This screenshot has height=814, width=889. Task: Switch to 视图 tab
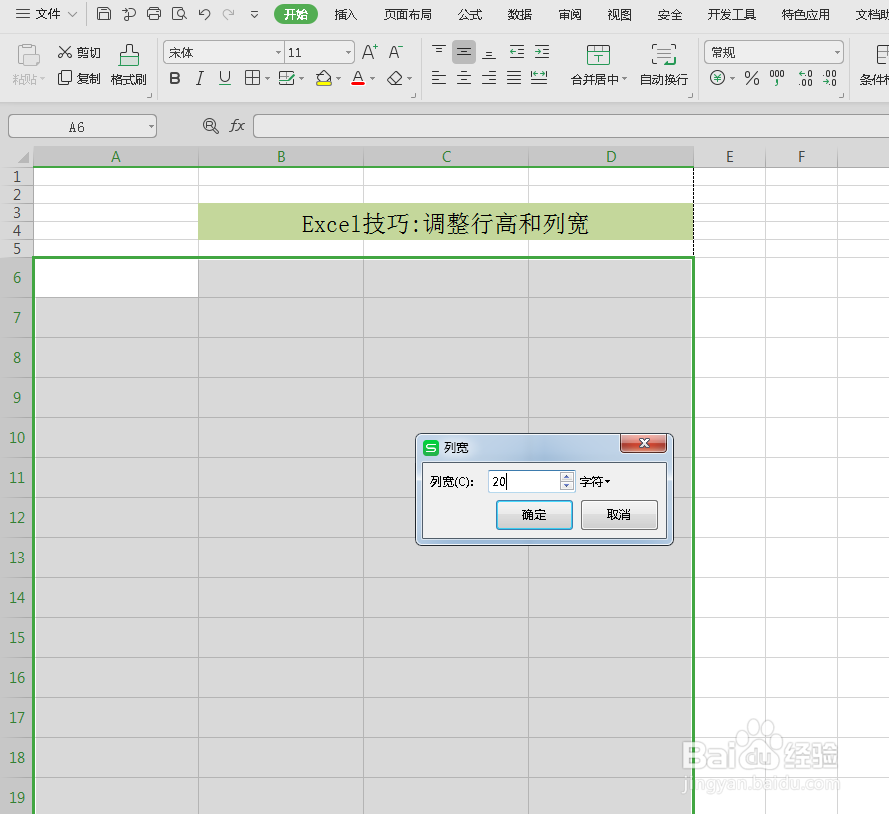(620, 15)
